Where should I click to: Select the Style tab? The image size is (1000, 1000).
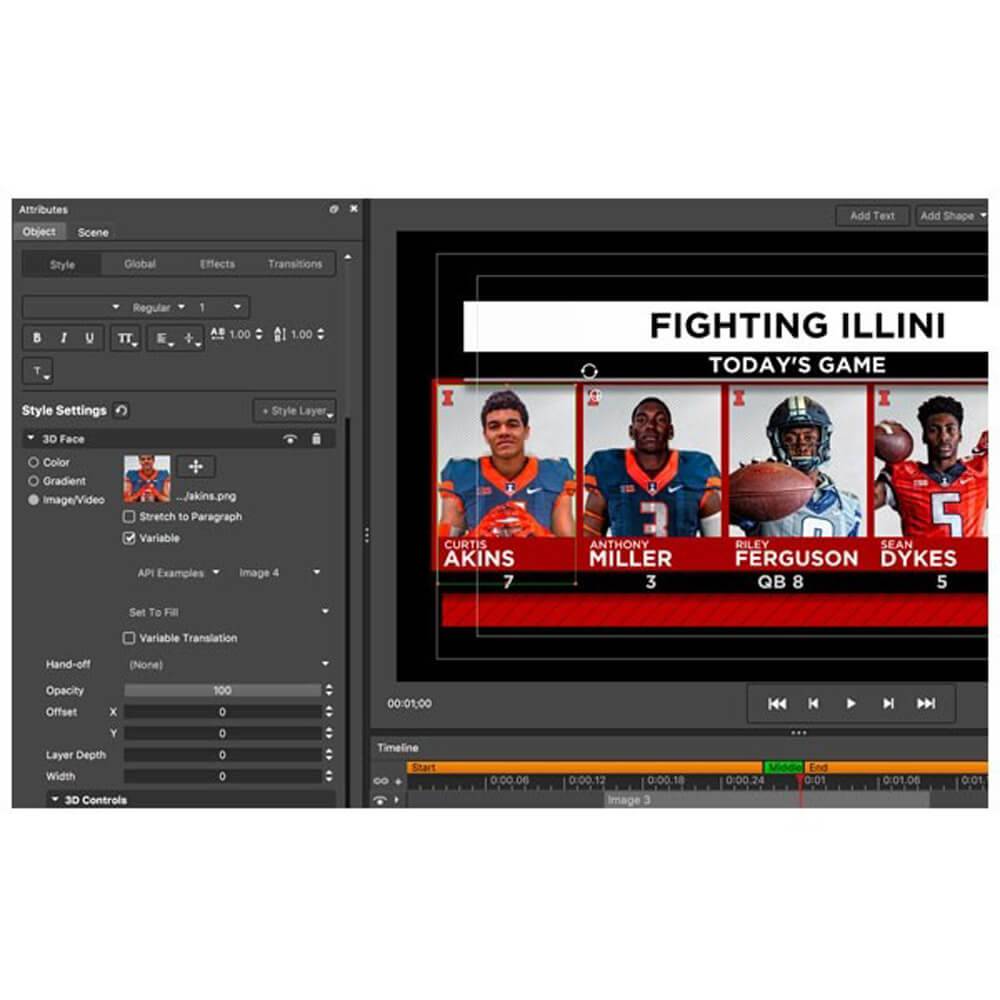62,264
